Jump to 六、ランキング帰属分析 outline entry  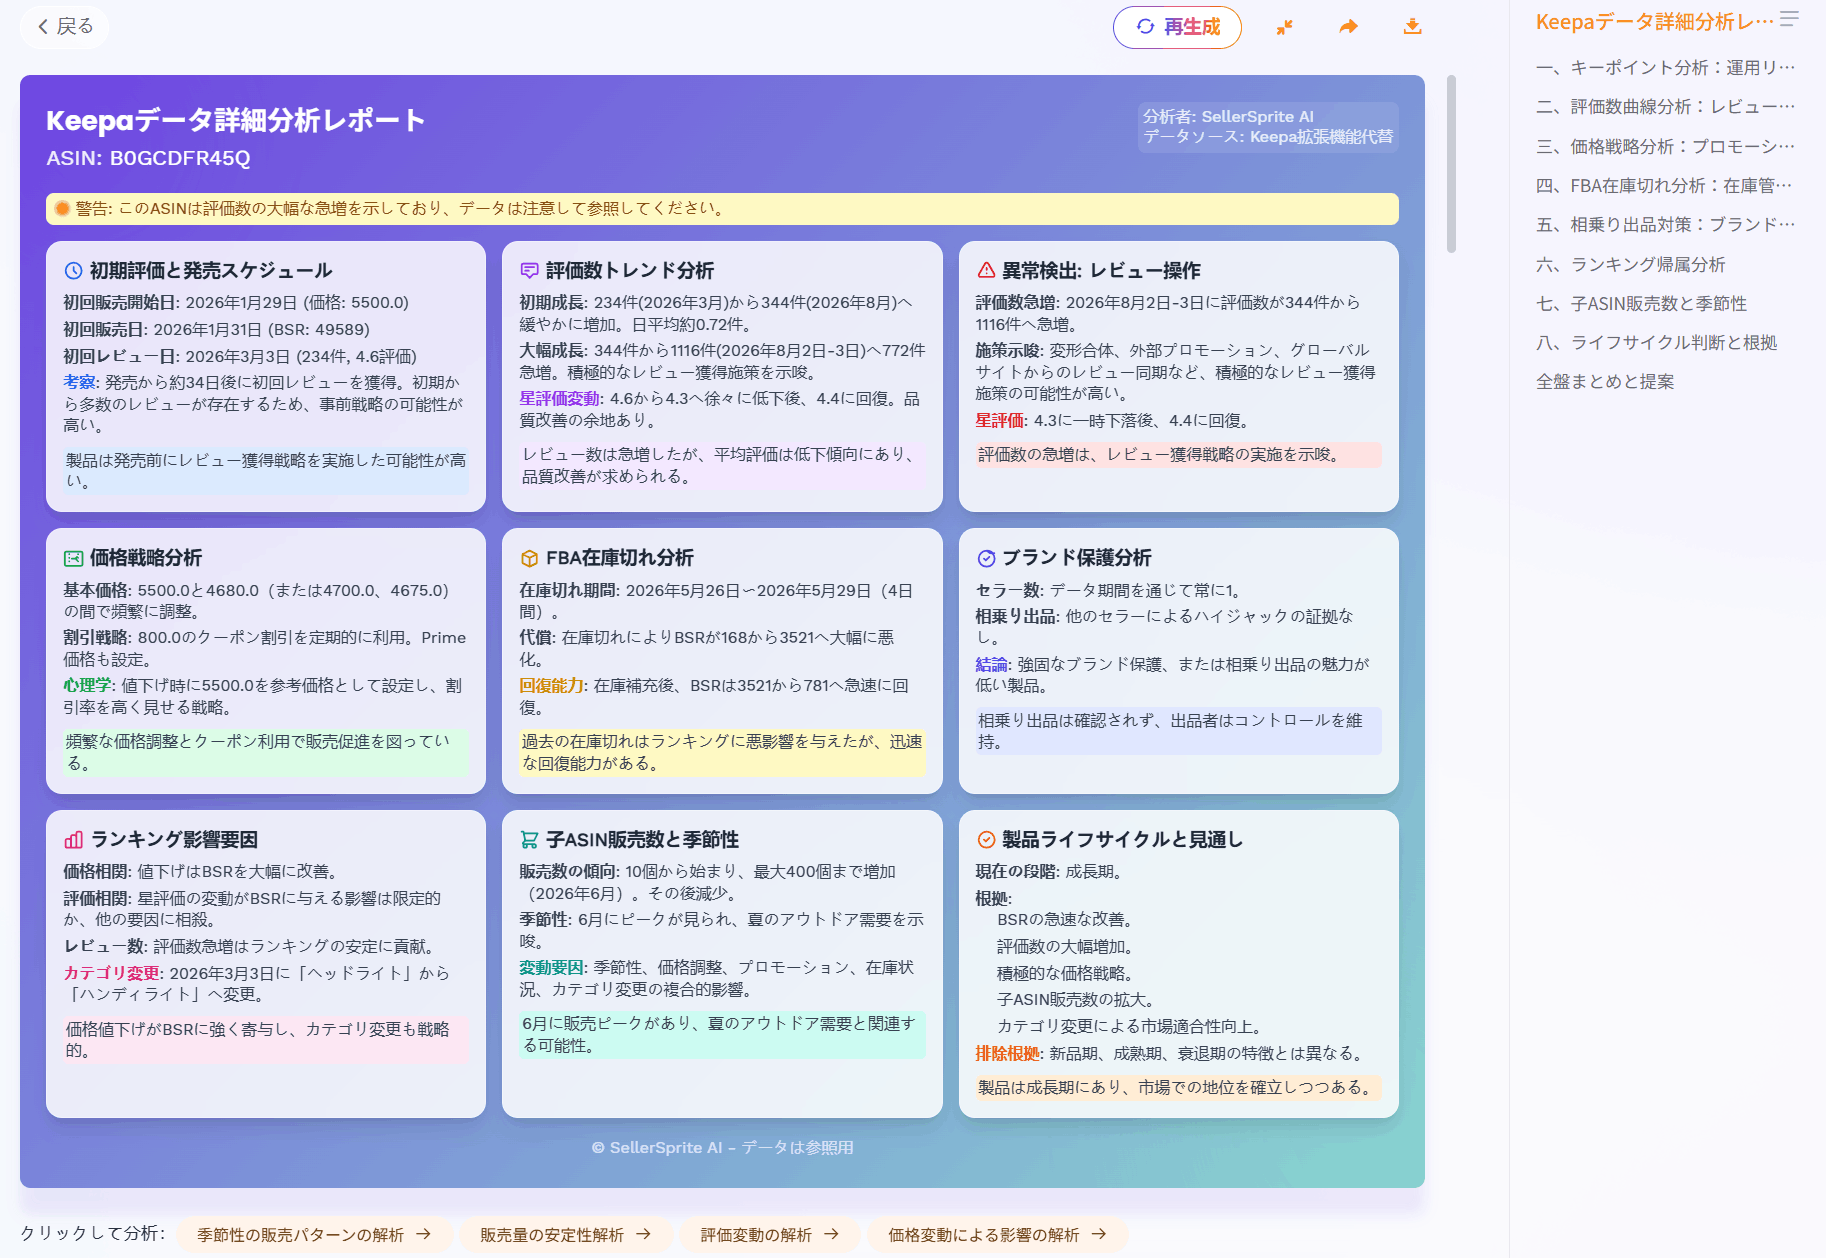point(1631,265)
